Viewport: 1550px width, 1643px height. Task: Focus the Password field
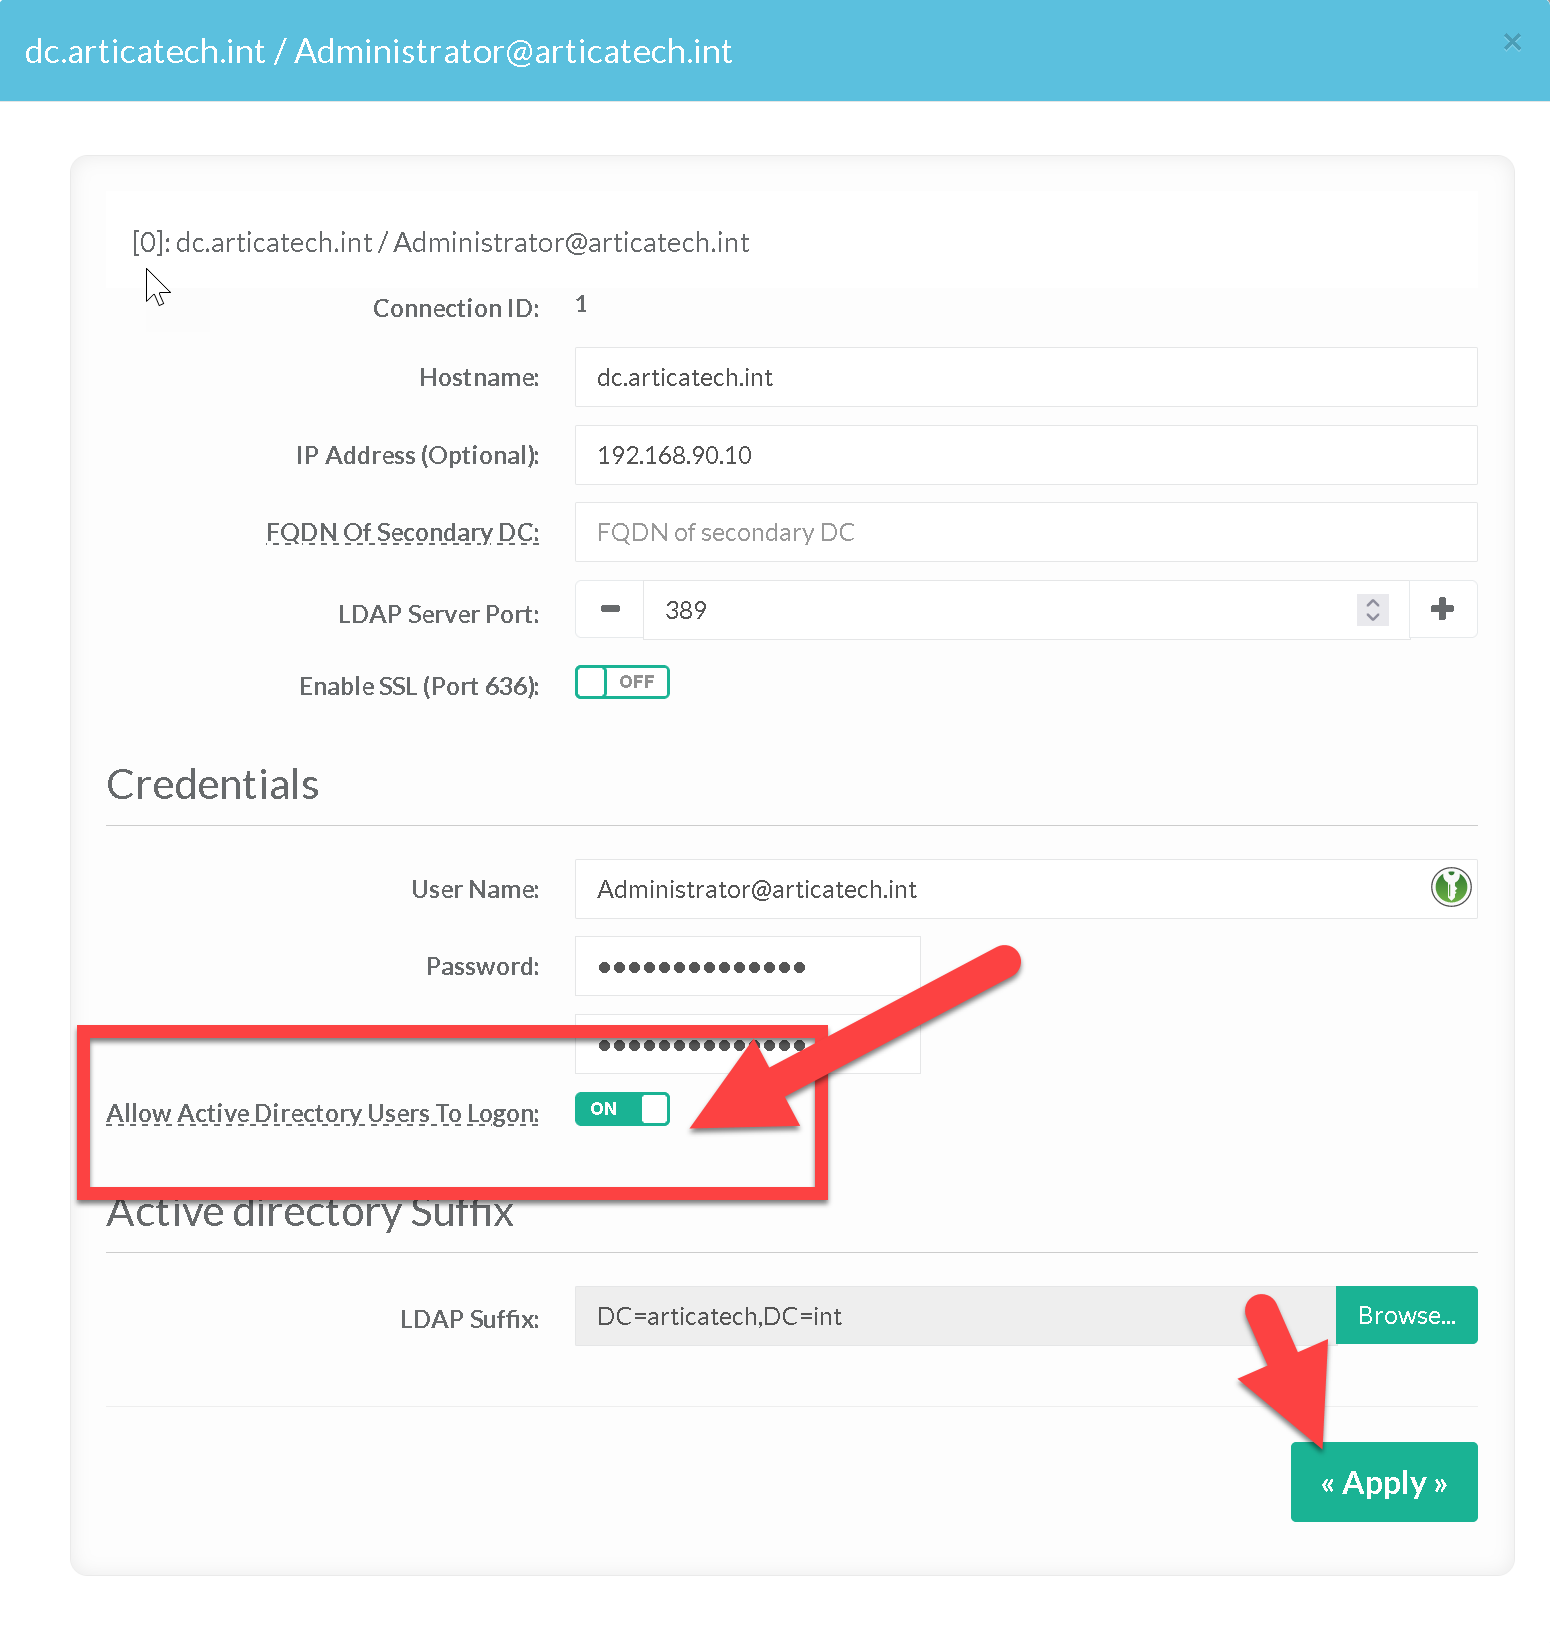pos(747,966)
